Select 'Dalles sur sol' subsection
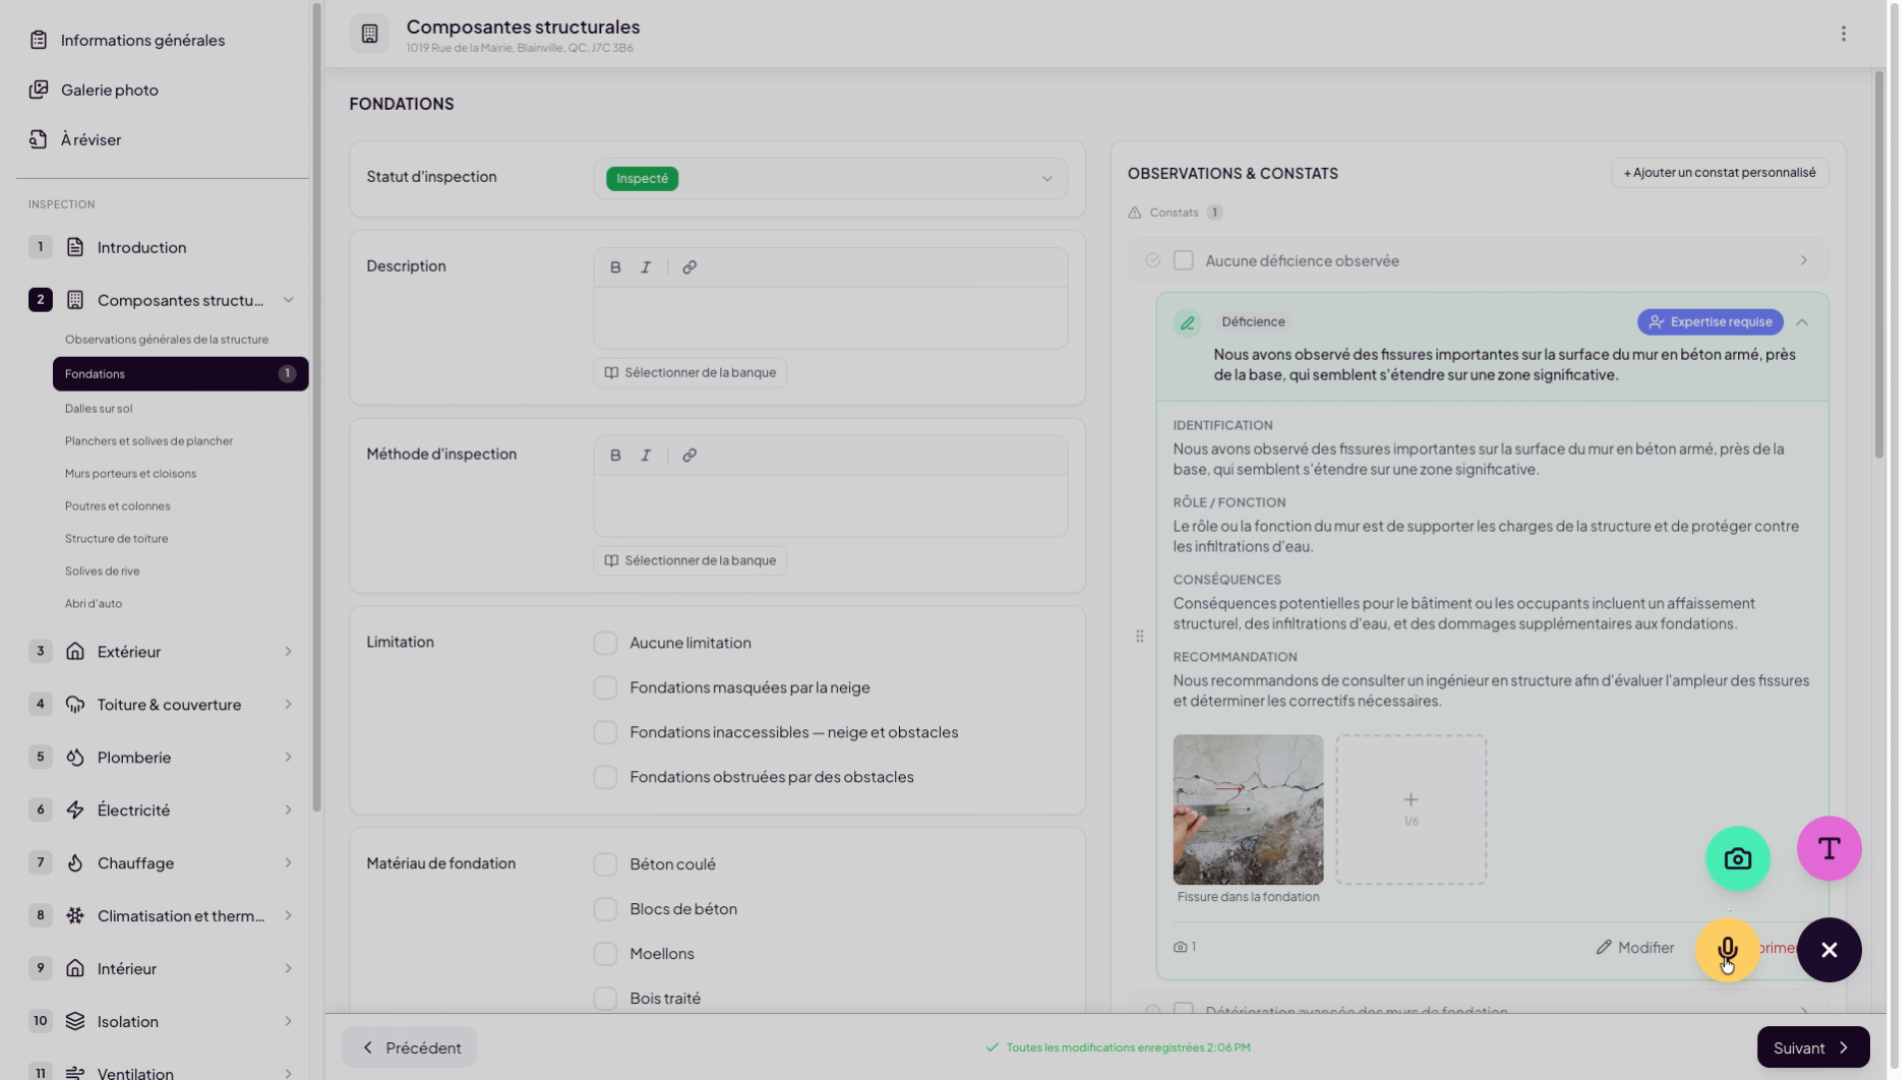Image resolution: width=1901 pixels, height=1080 pixels. point(98,408)
